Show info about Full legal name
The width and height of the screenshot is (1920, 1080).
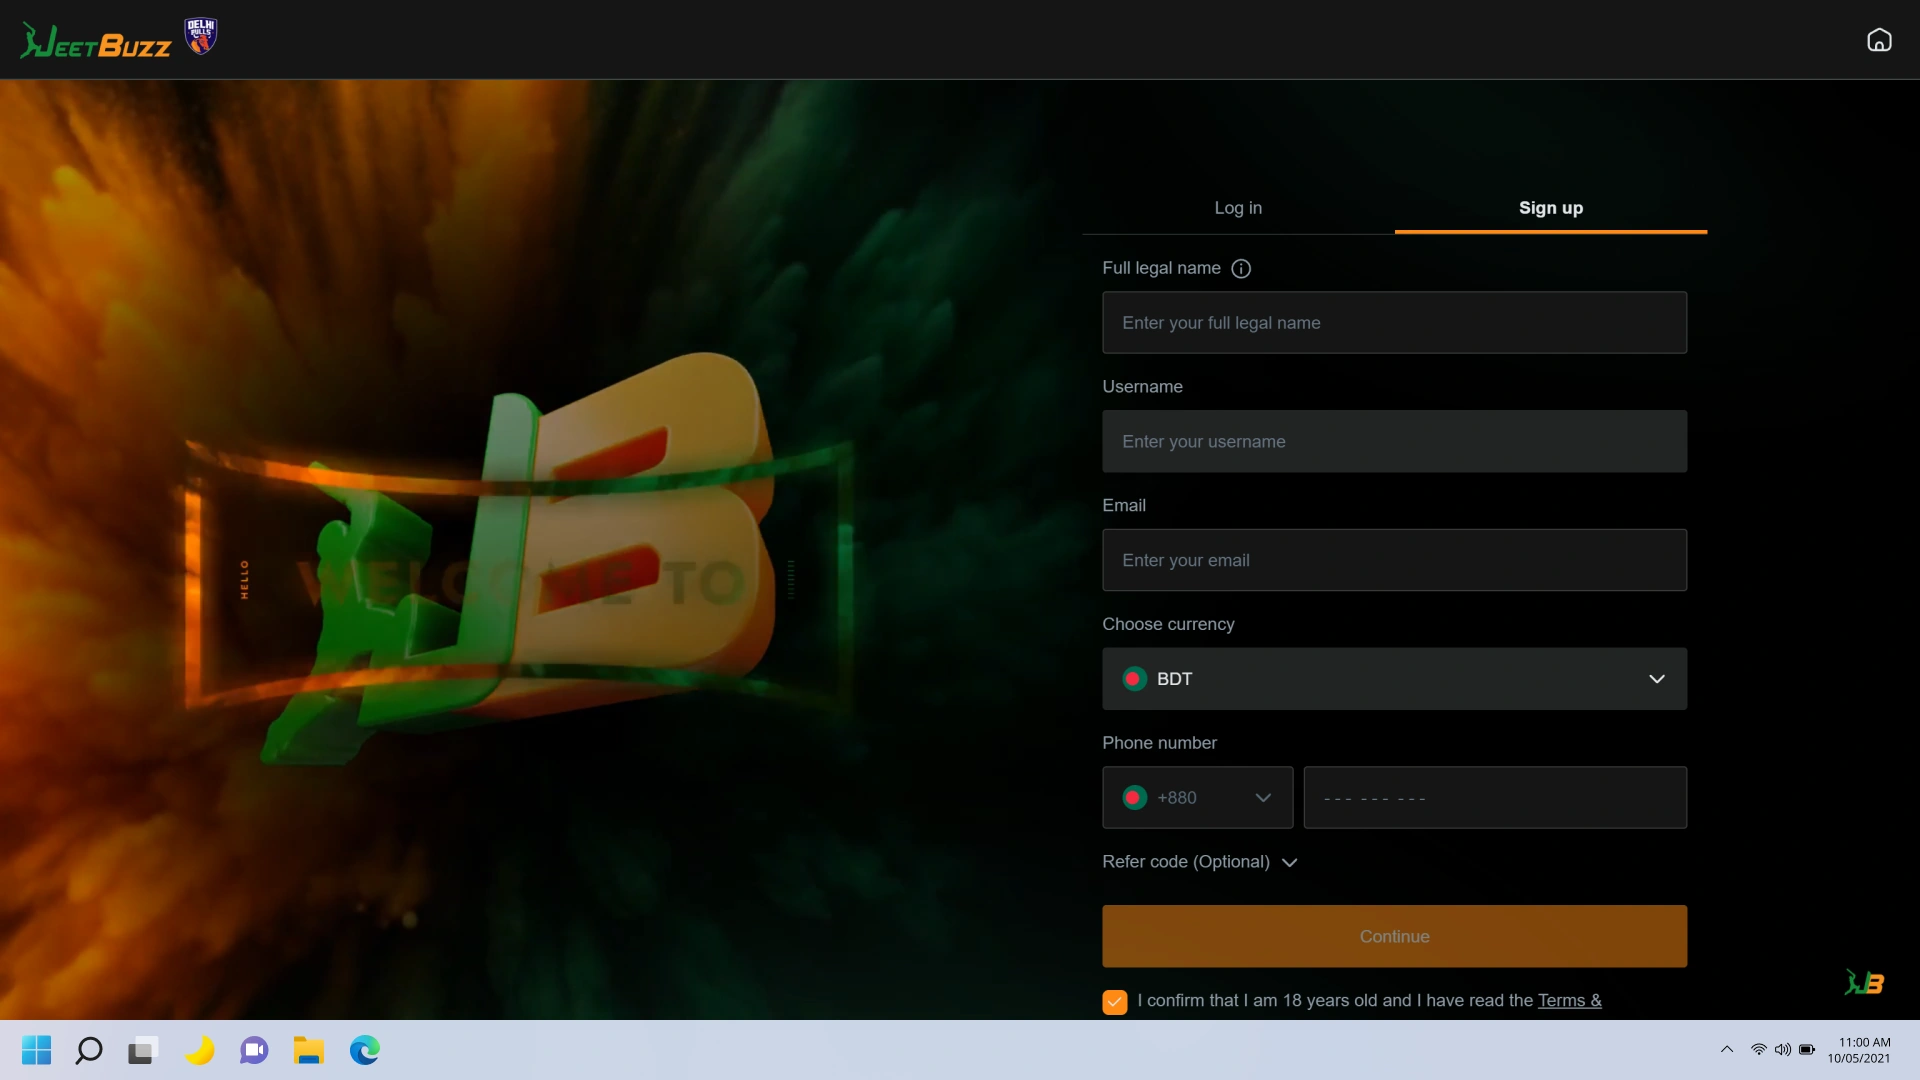click(x=1241, y=268)
